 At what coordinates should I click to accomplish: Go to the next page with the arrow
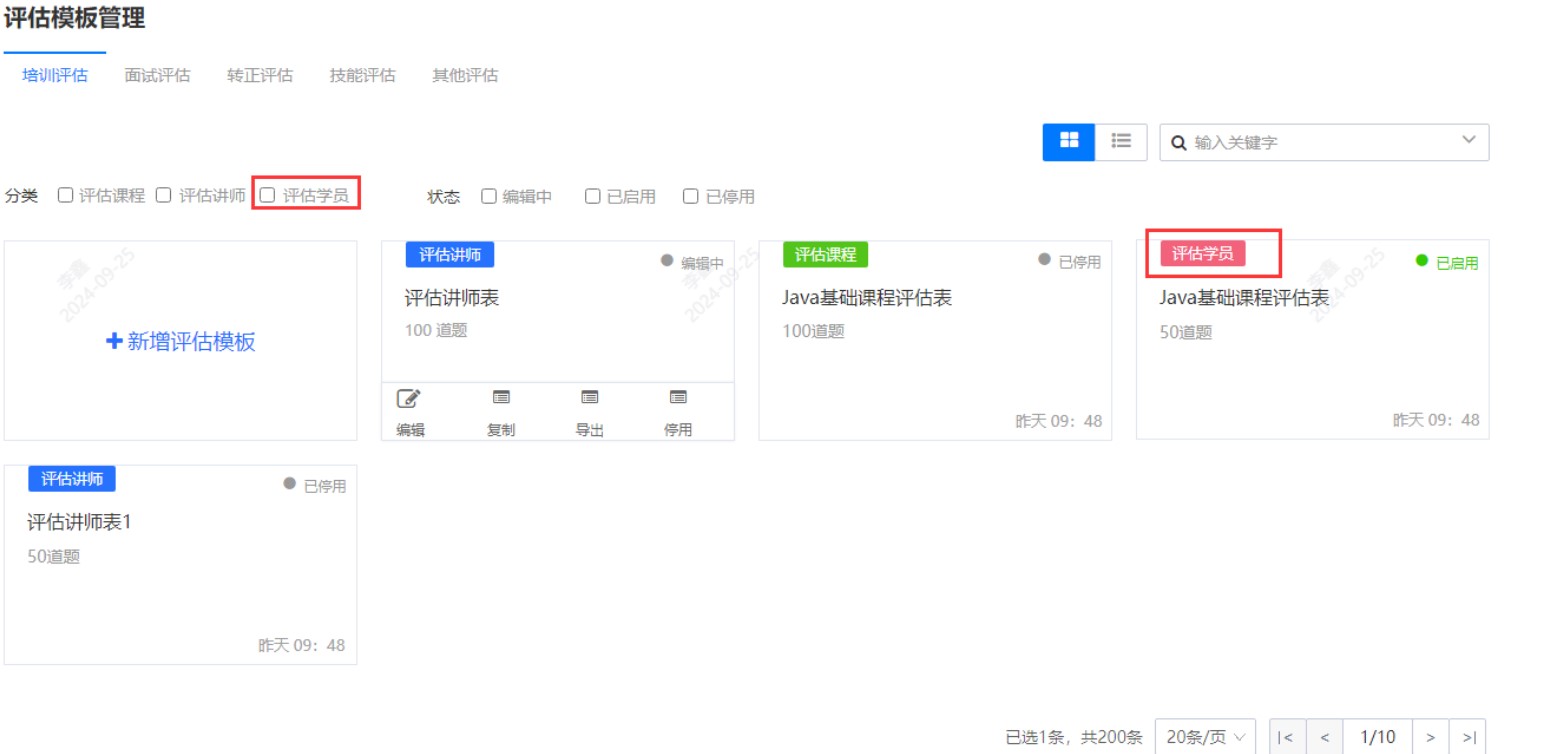pos(1432,737)
